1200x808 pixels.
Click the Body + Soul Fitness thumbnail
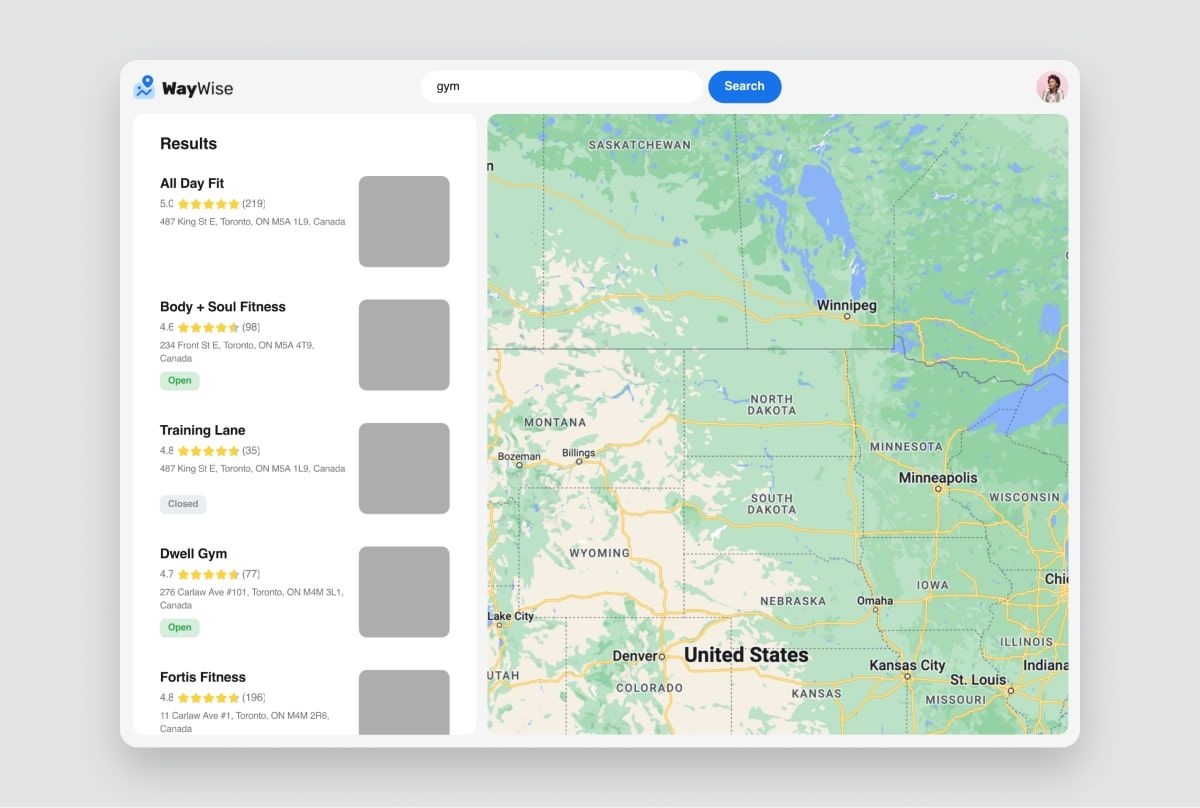tap(404, 345)
